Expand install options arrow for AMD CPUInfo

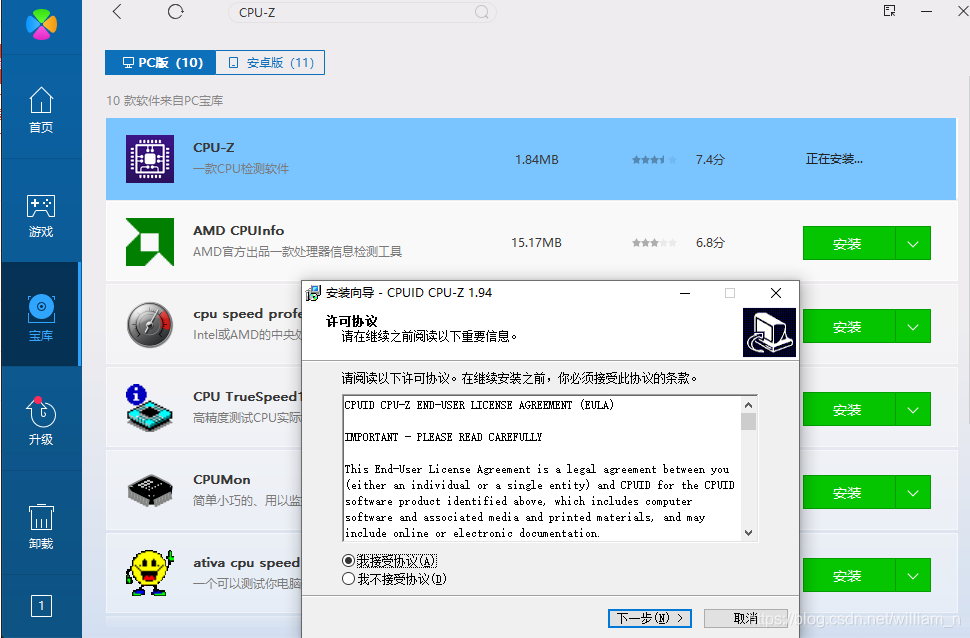(x=913, y=243)
